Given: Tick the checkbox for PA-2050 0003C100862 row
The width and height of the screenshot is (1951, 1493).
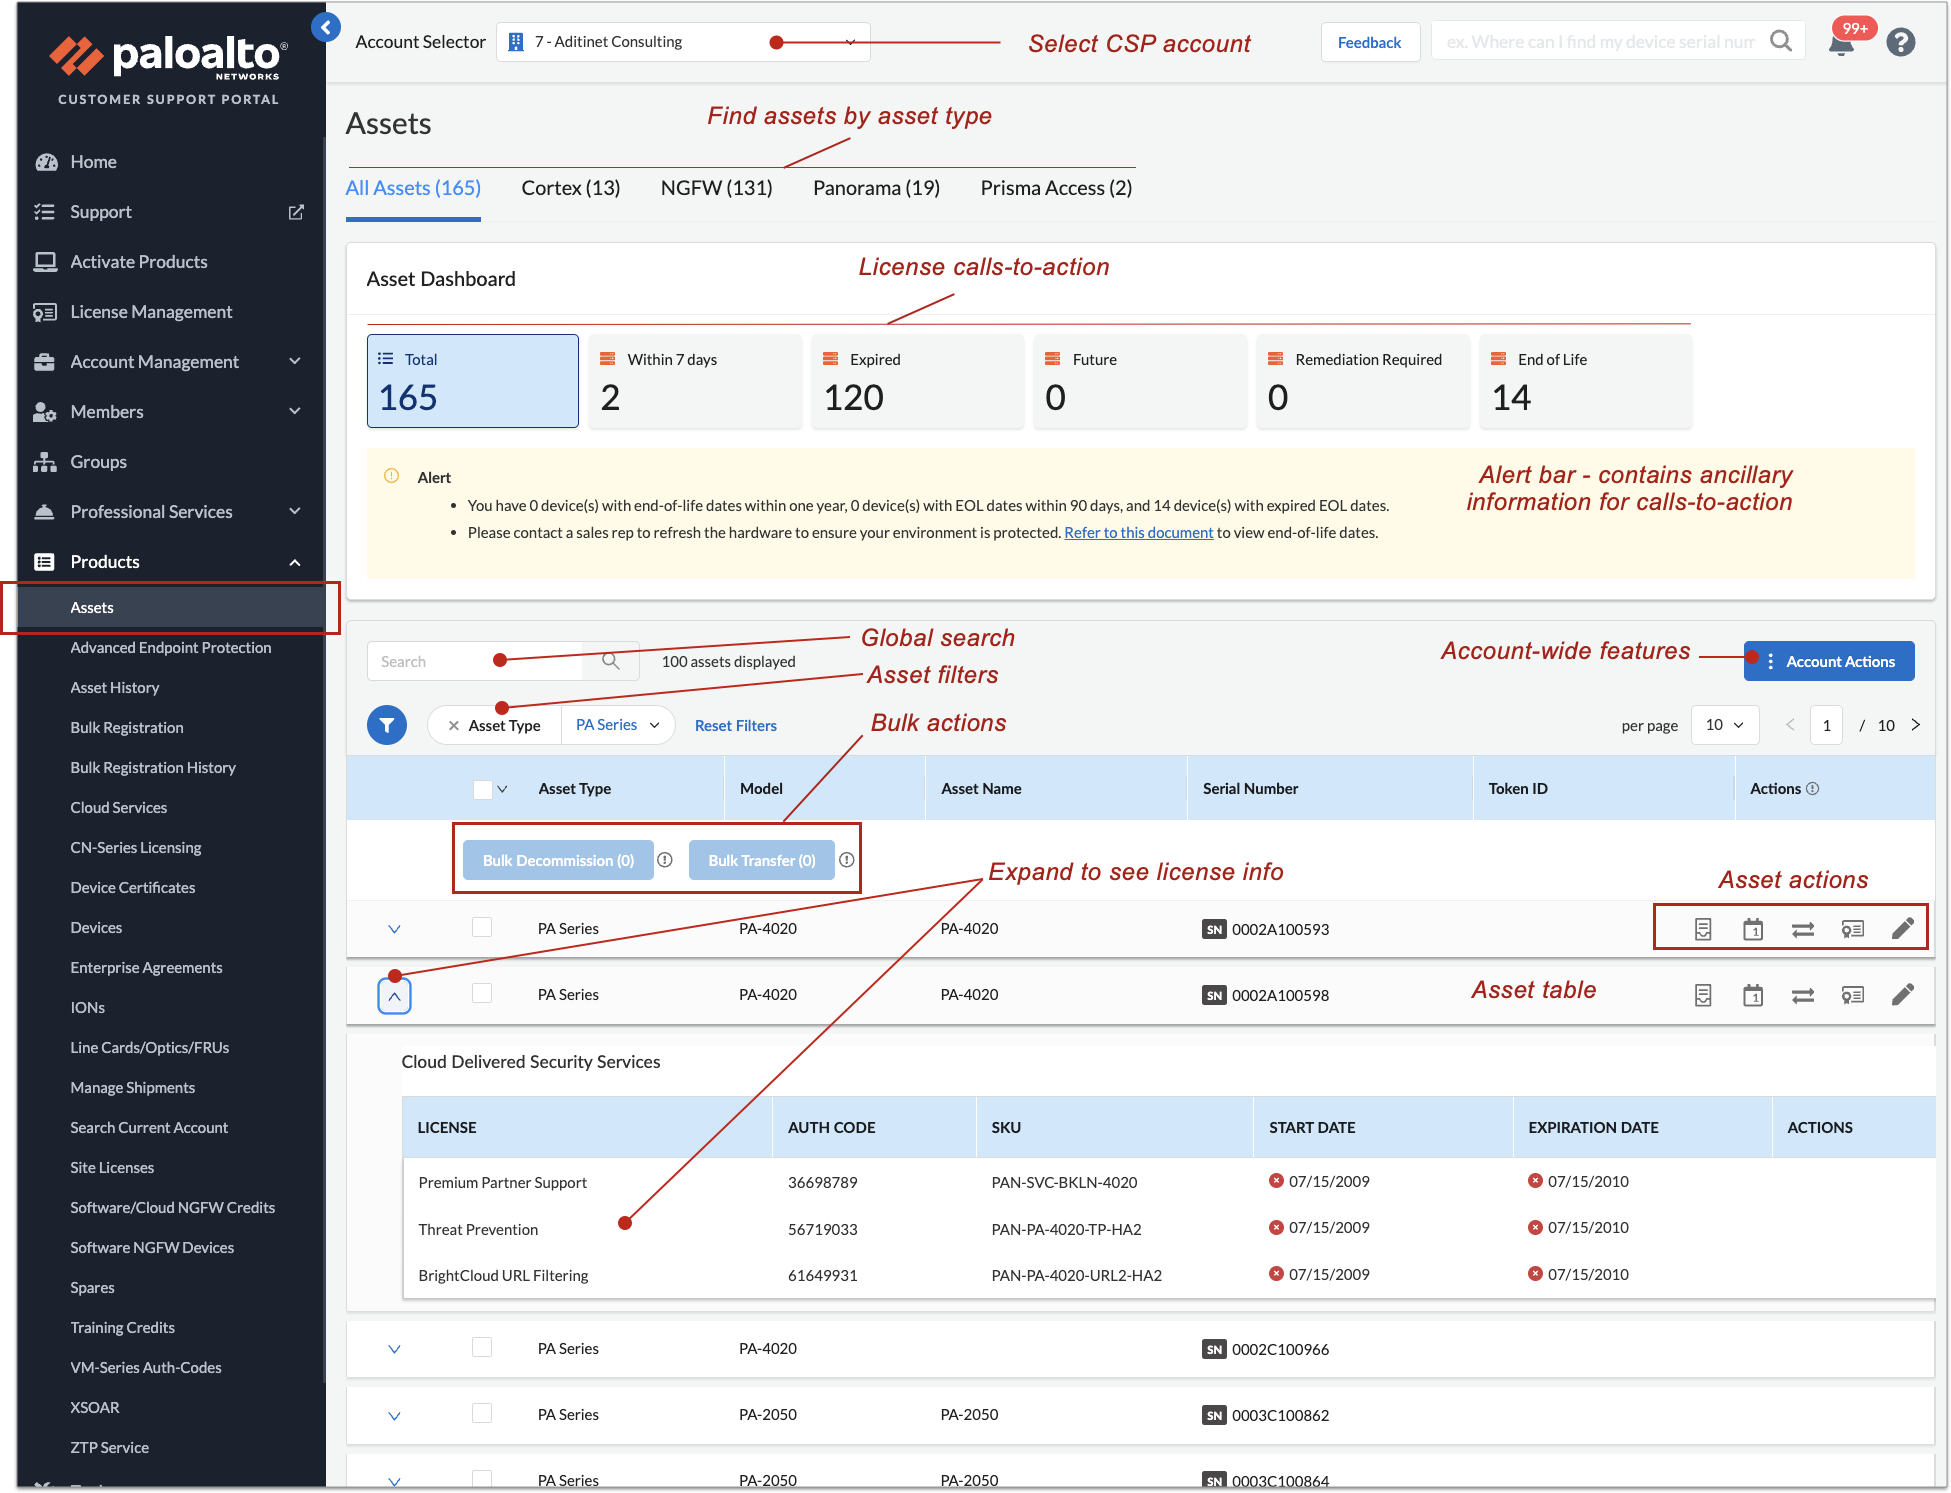Looking at the screenshot, I should [482, 1414].
